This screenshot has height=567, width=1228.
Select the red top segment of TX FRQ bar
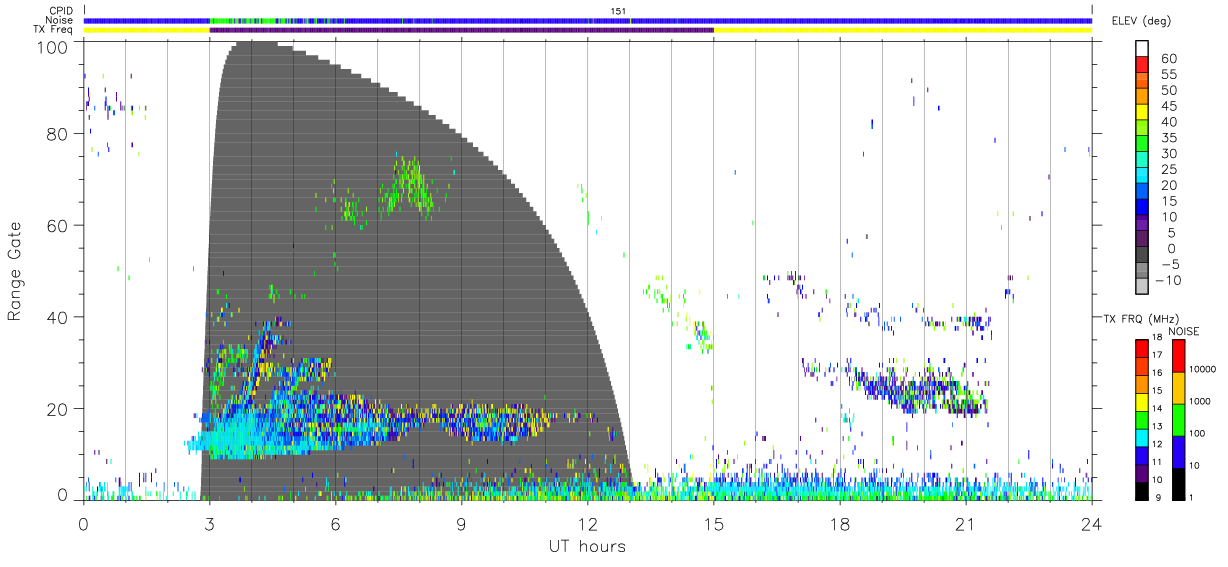click(x=1142, y=348)
